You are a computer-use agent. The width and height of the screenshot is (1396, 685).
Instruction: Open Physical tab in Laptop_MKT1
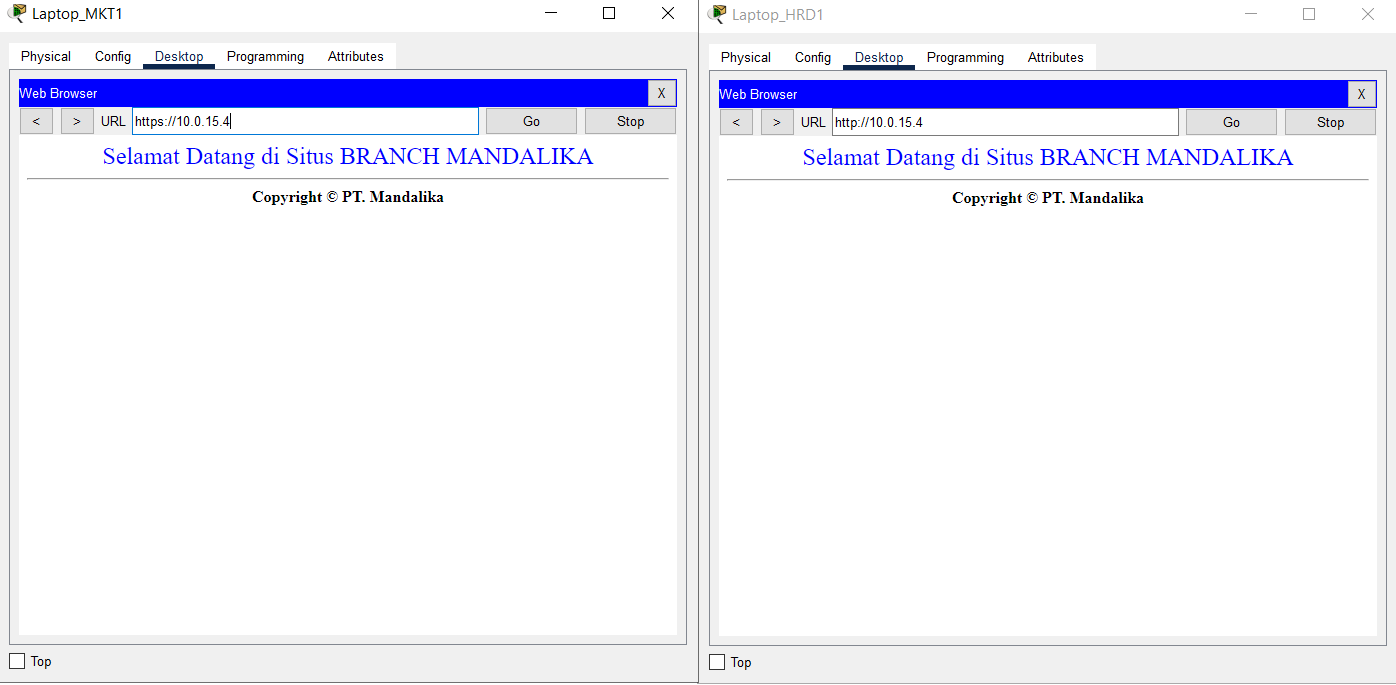46,57
